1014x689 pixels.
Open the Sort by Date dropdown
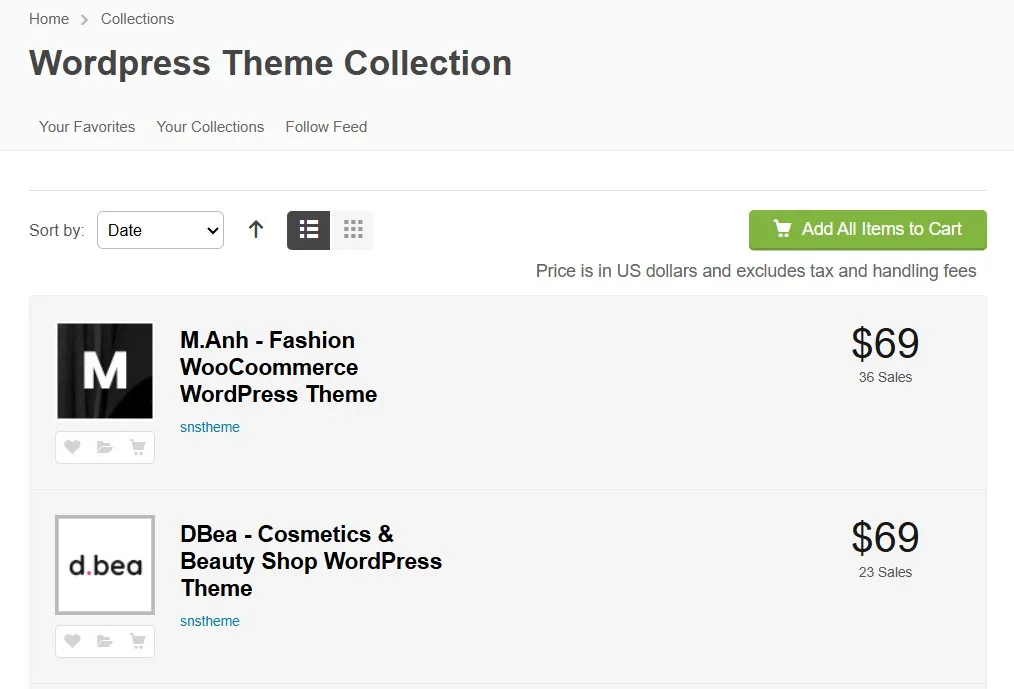[160, 230]
